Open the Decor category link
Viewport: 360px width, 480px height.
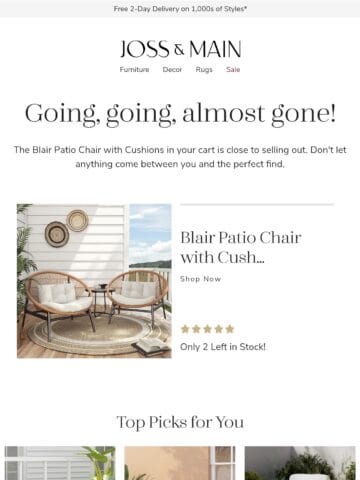172,70
